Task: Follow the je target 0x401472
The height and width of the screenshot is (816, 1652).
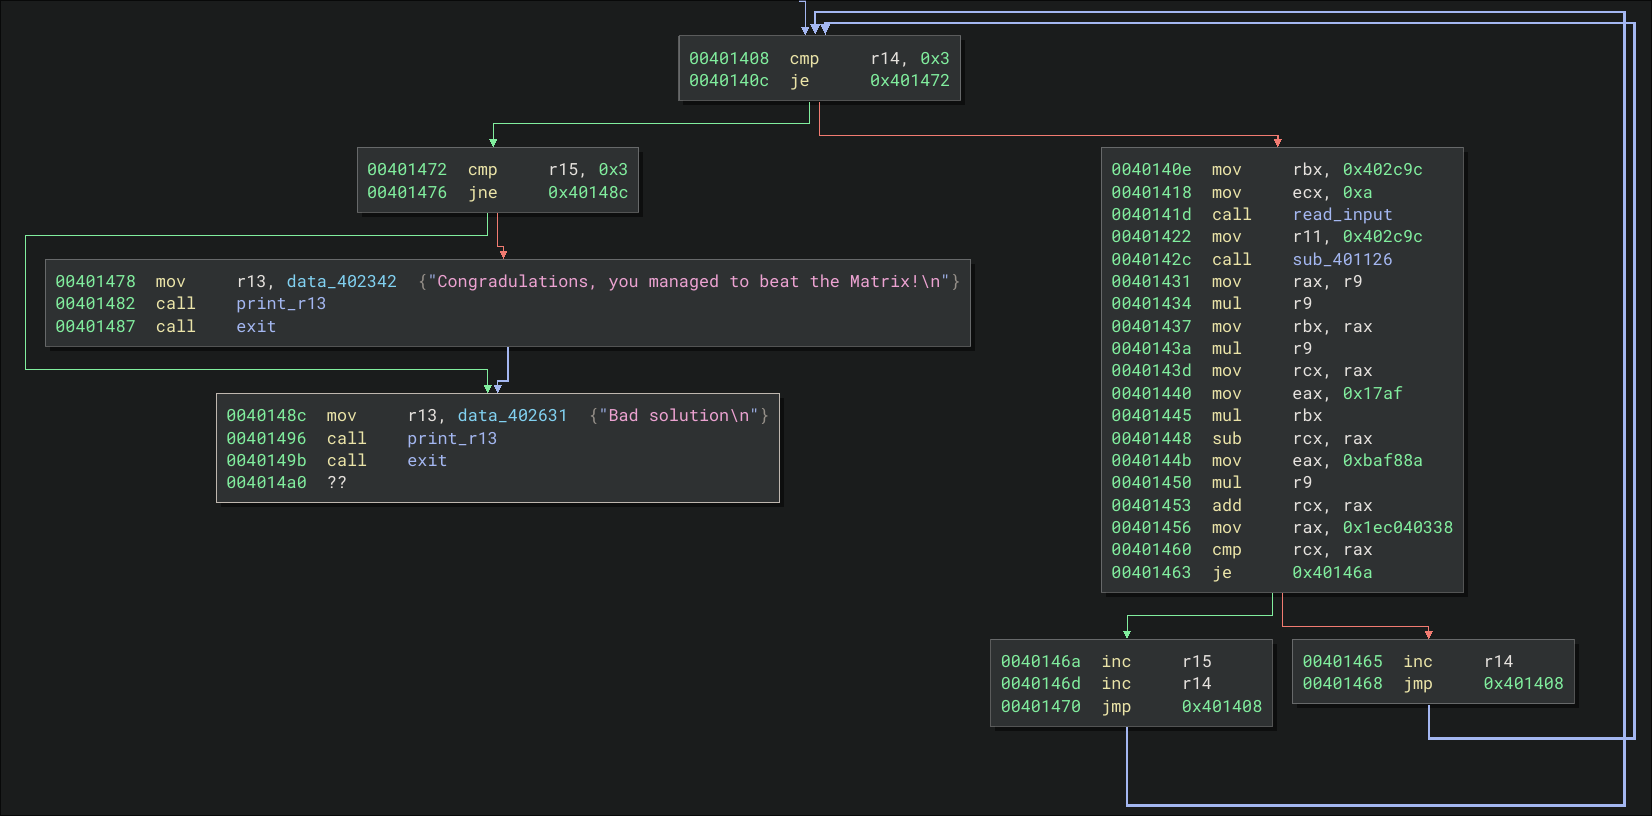Action: [909, 81]
